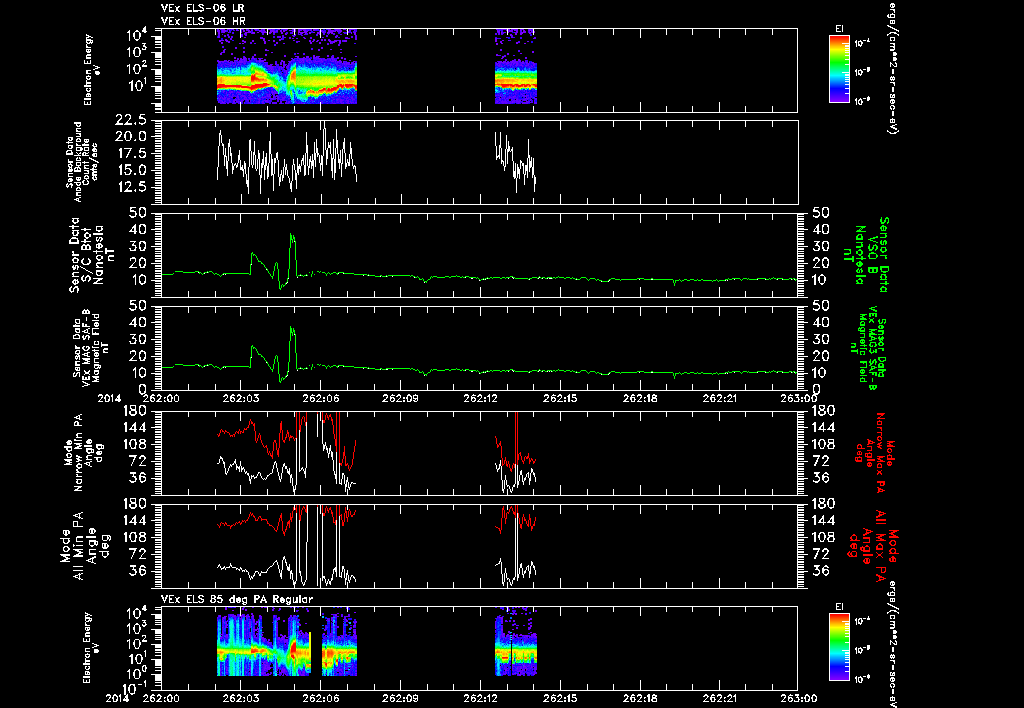This screenshot has width=1024, height=708.
Task: Click the 'El' label above the top color bar
Action: tap(839, 29)
